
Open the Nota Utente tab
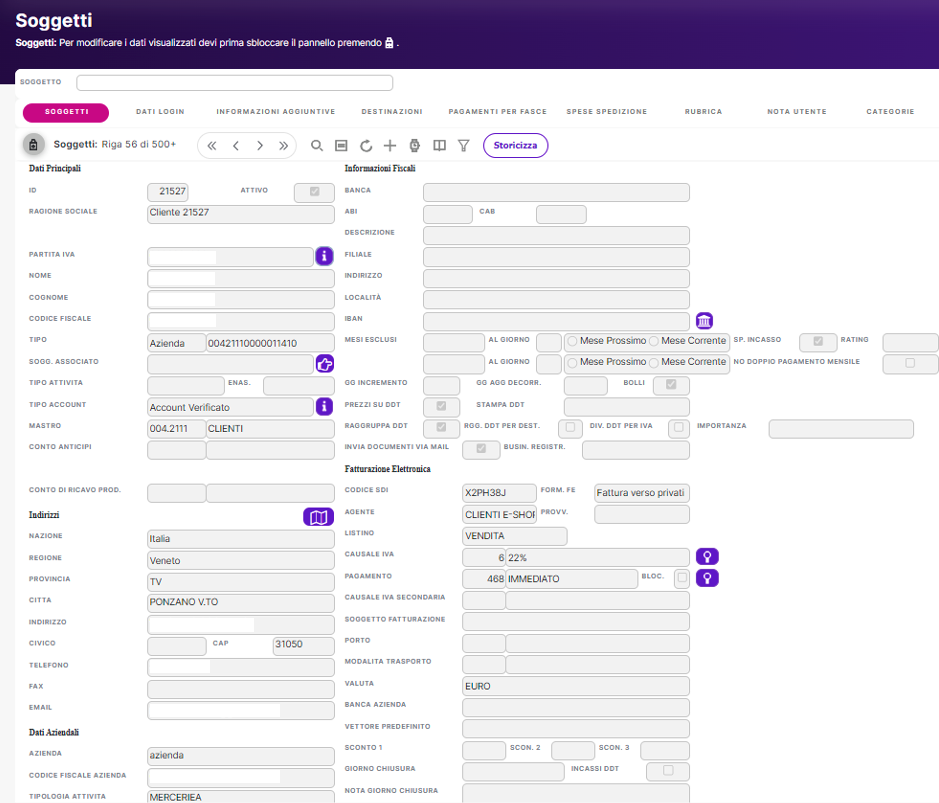pos(796,112)
